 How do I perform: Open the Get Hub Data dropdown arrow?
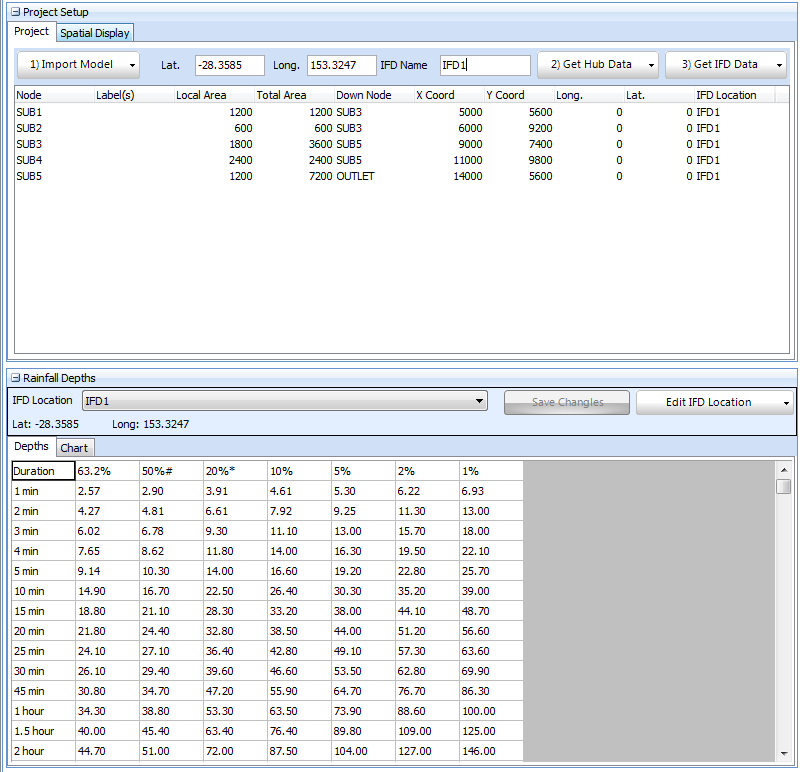pos(652,65)
